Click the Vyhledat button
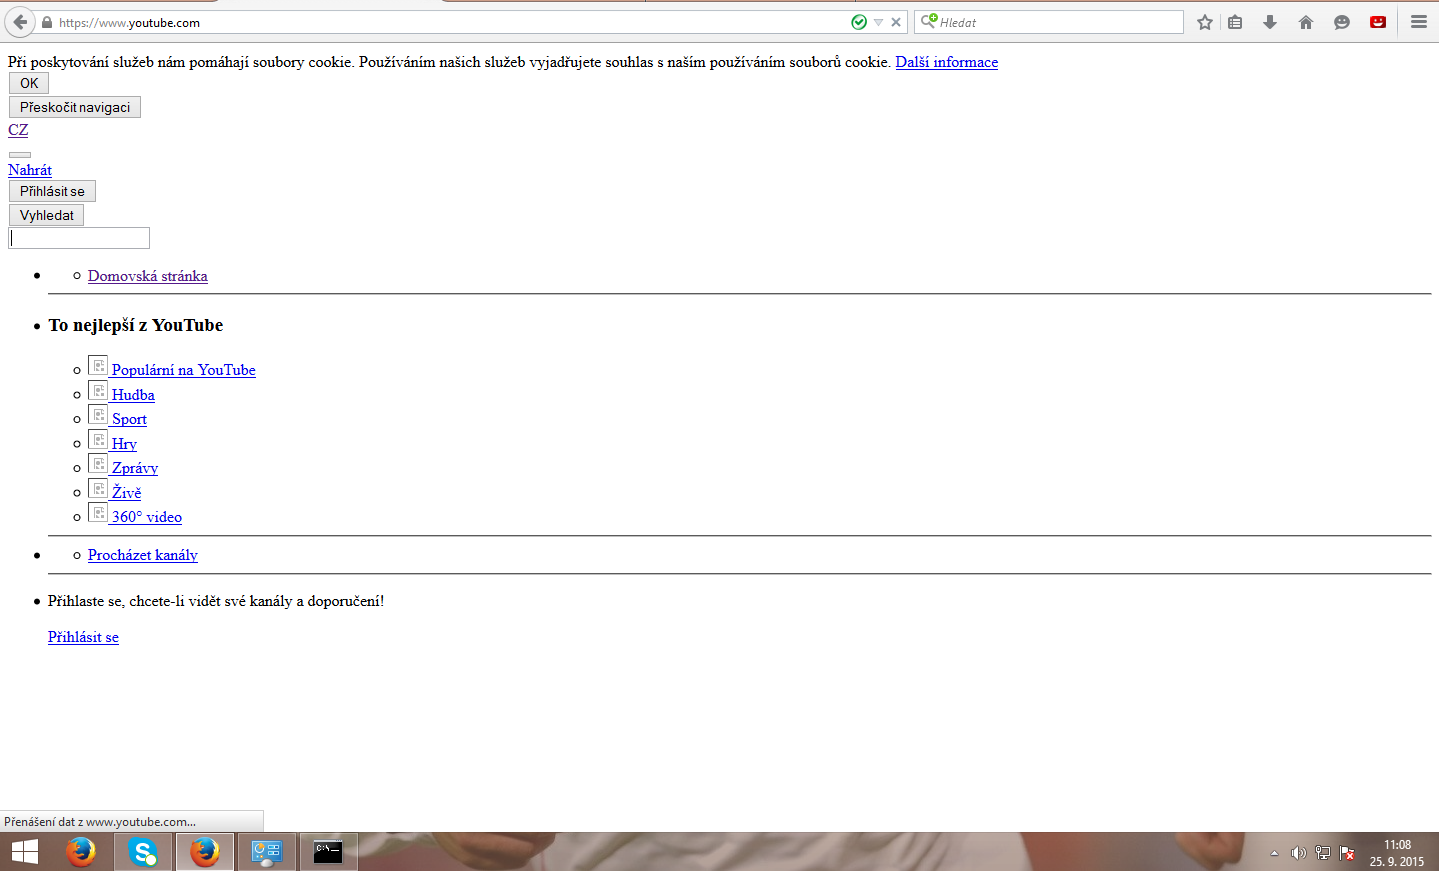 point(47,215)
